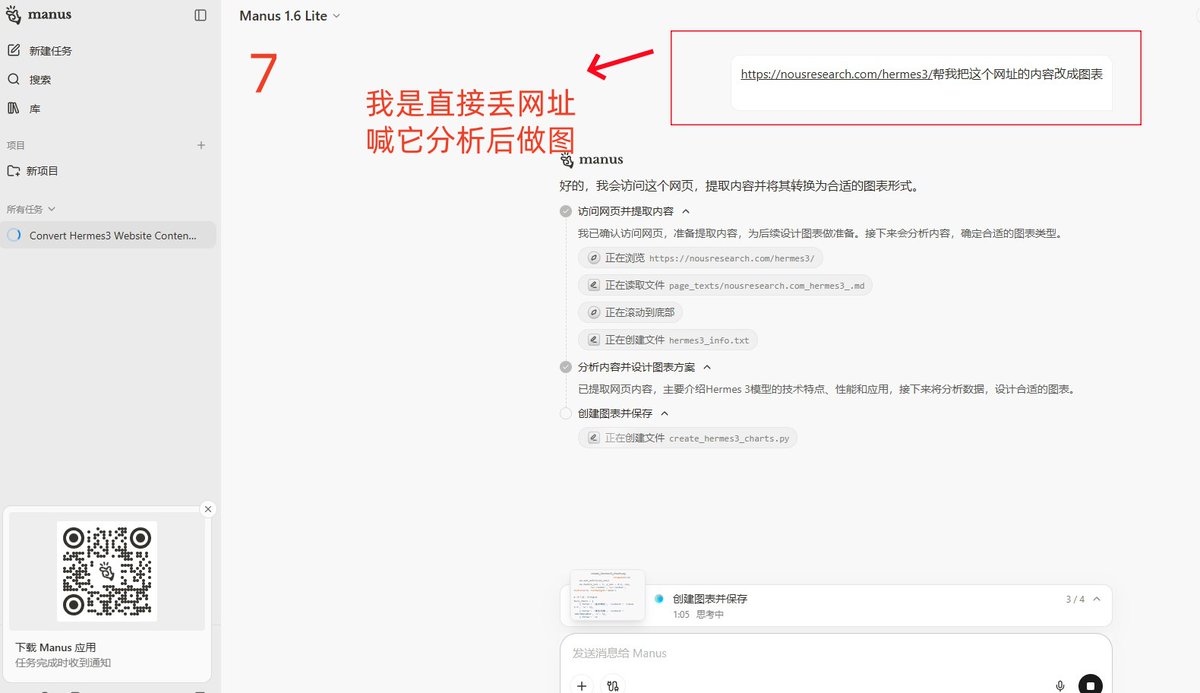This screenshot has width=1200, height=693.
Task: Click the user message bubble with the URL
Action: tap(921, 82)
